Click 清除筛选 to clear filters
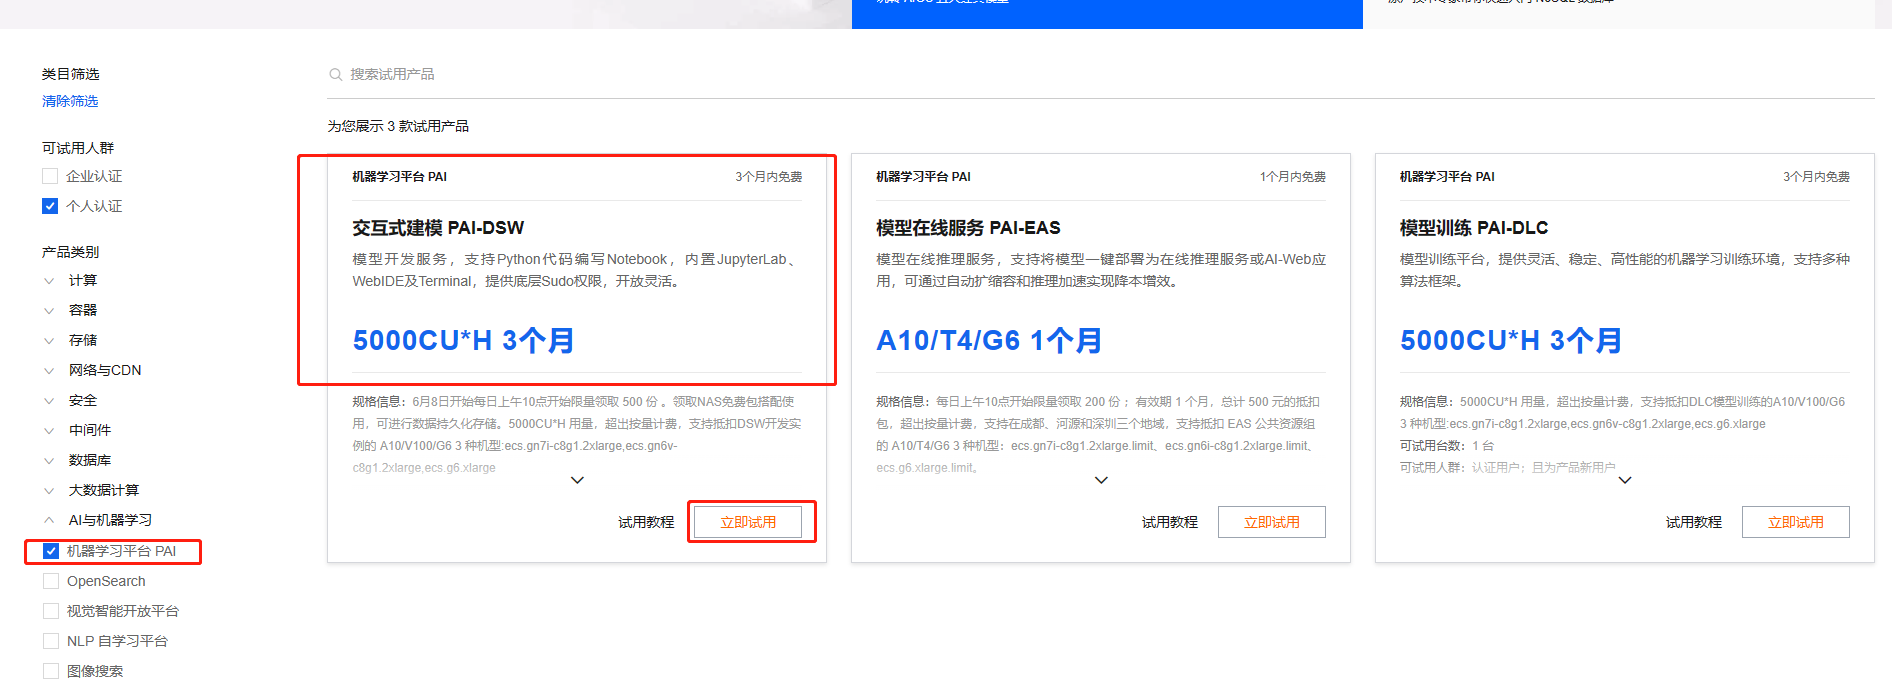Viewport: 1892px width, 685px height. [70, 101]
